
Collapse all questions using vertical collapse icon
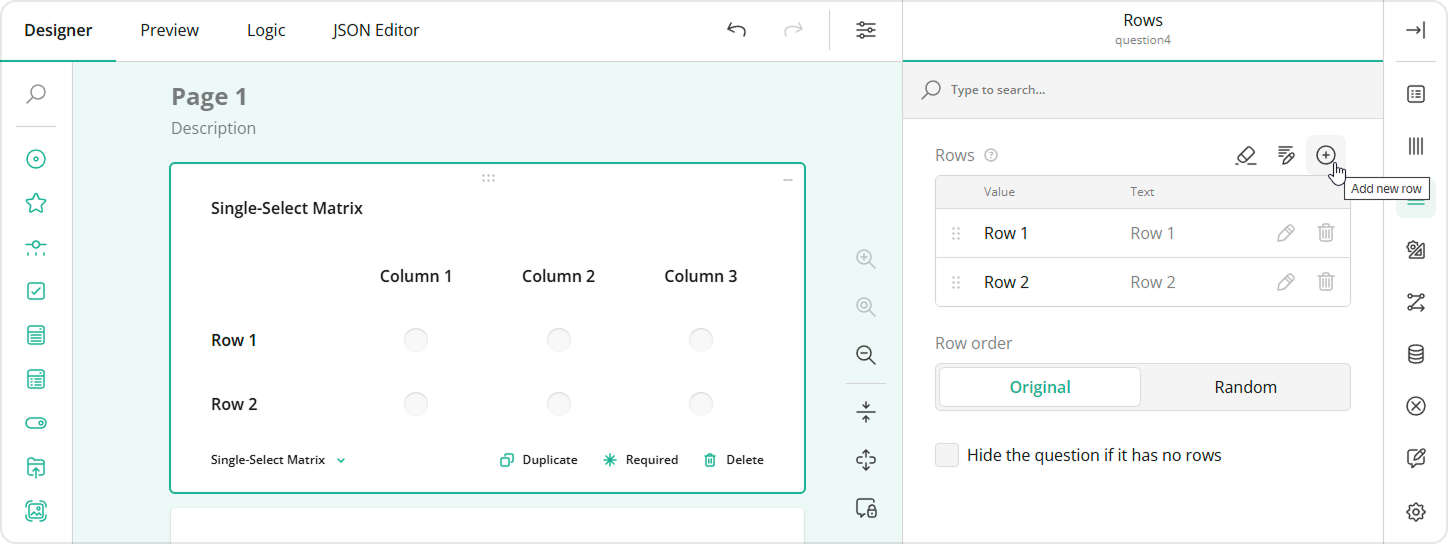point(866,412)
